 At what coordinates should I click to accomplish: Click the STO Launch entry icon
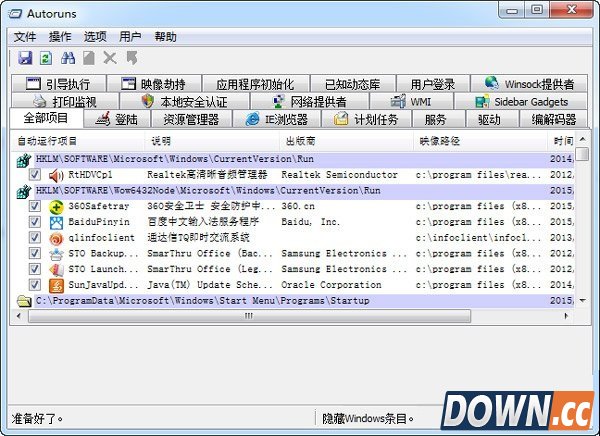point(56,269)
